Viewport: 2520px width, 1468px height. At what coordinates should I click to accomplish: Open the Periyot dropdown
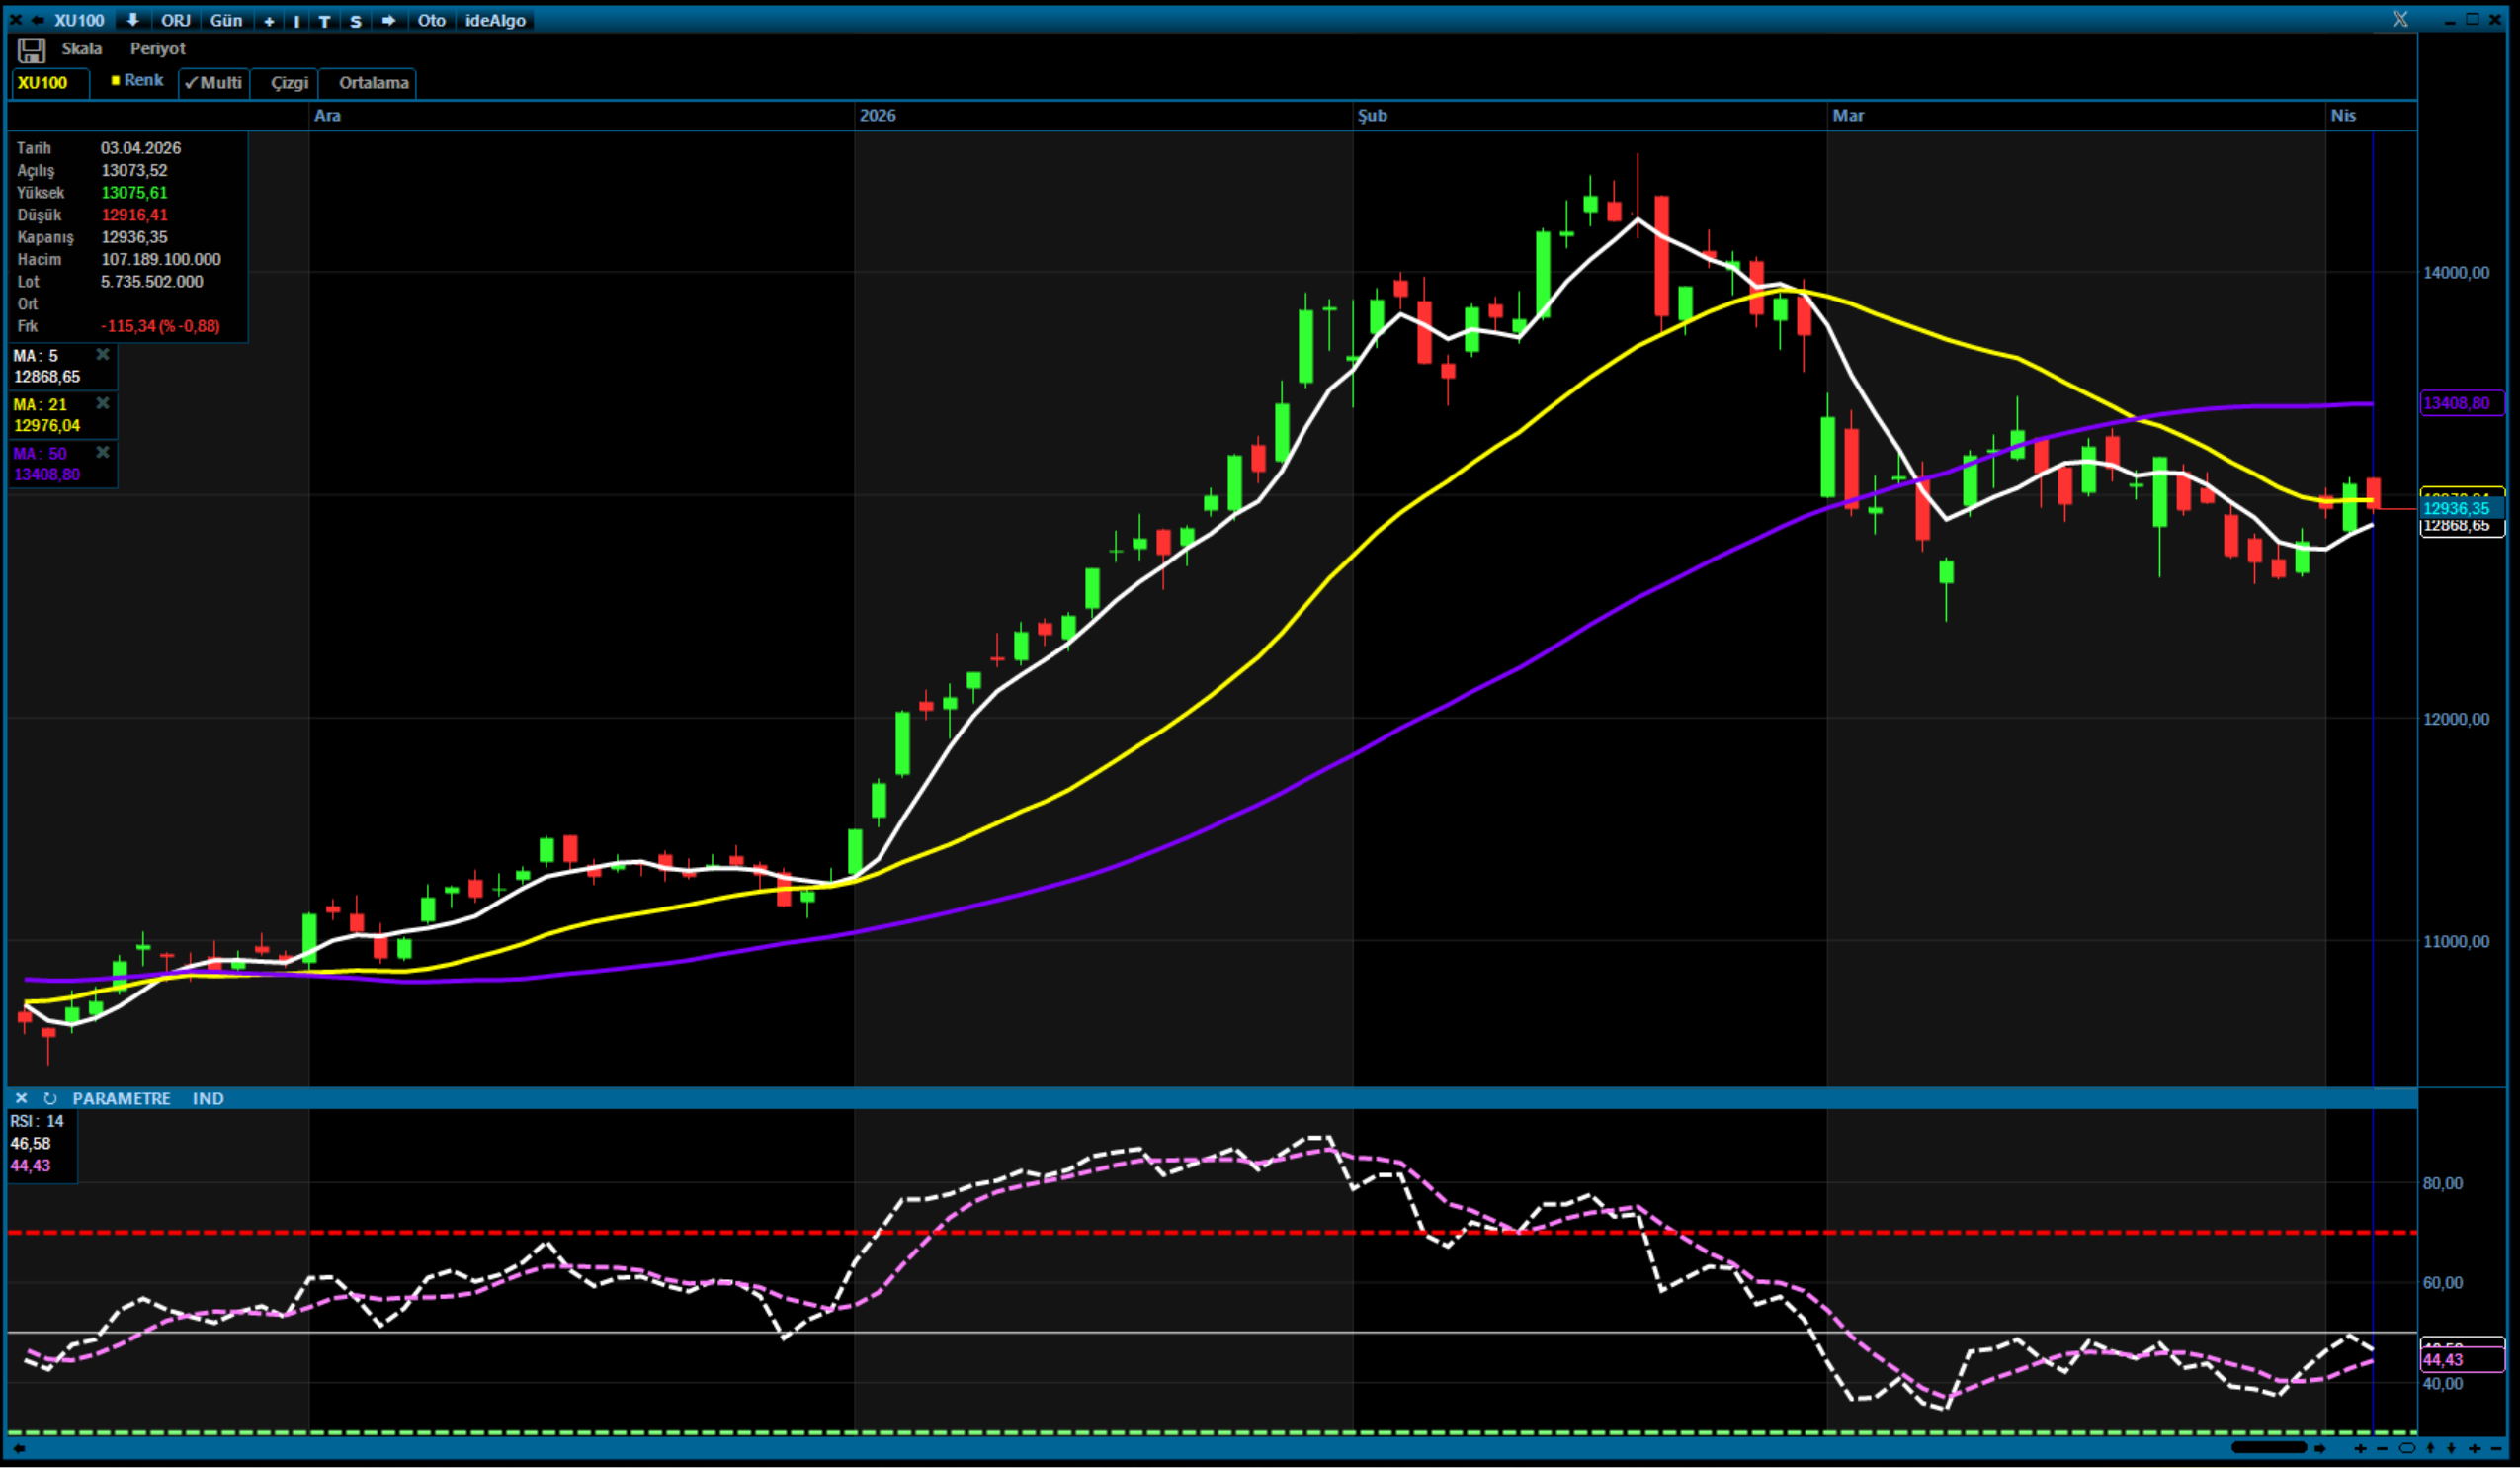158,49
